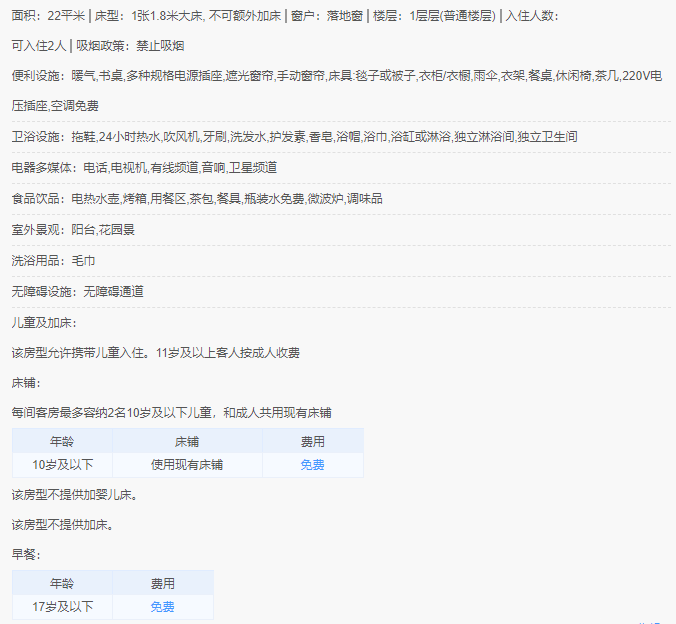Image resolution: width=676 pixels, height=624 pixels.
Task: Click the 压插座,空调免费 text
Action: coord(55,106)
